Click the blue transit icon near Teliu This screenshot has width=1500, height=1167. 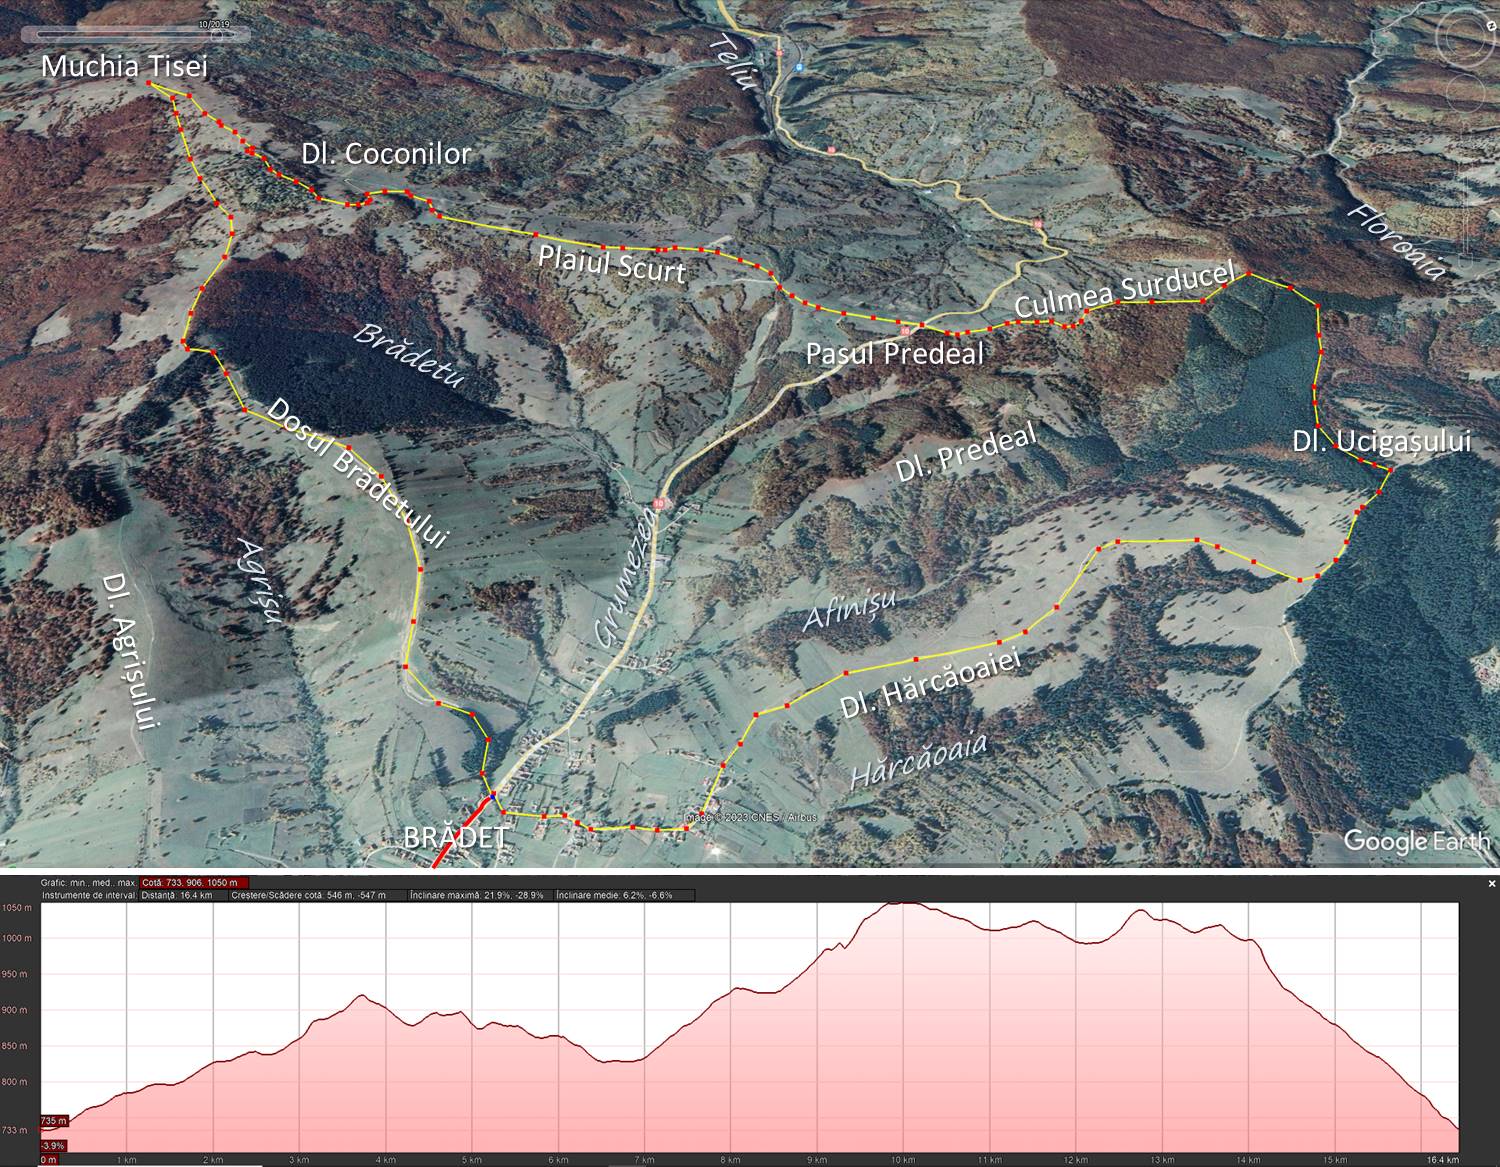tap(799, 67)
